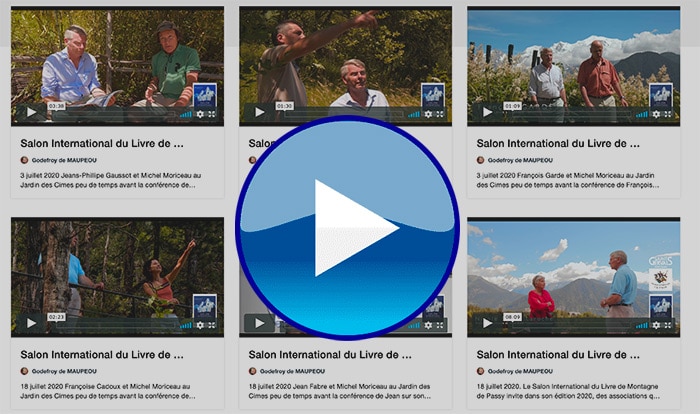Screen dimensions: 700x414
Task: Open settings gear on François Garde video
Action: pos(656,114)
